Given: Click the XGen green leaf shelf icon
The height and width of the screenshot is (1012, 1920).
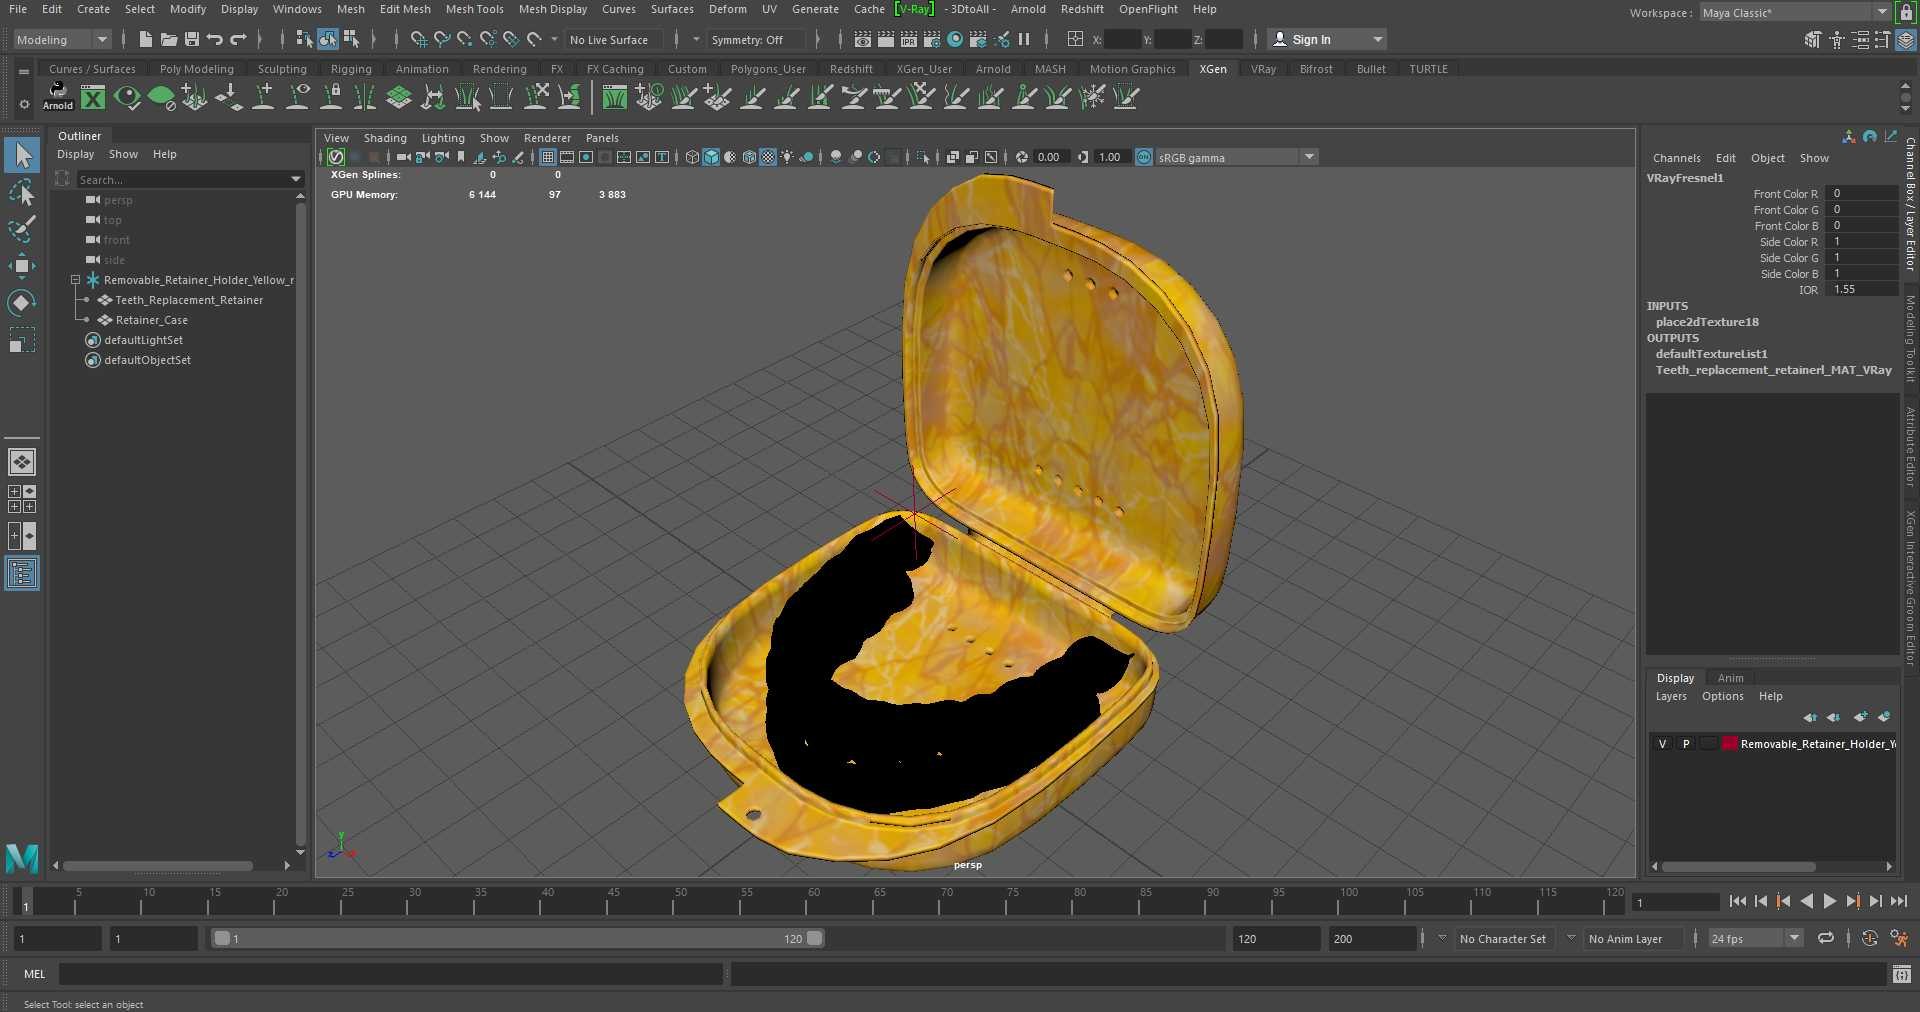Looking at the screenshot, I should [161, 97].
